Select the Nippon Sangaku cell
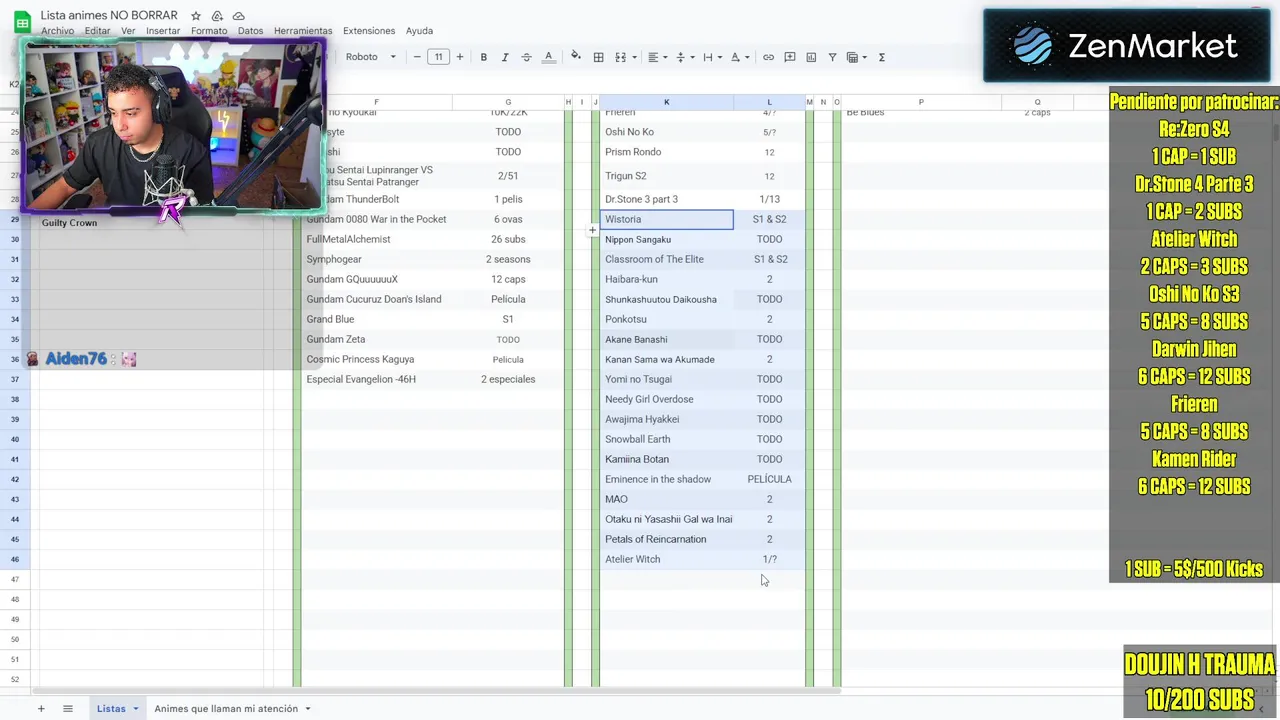 (x=667, y=239)
